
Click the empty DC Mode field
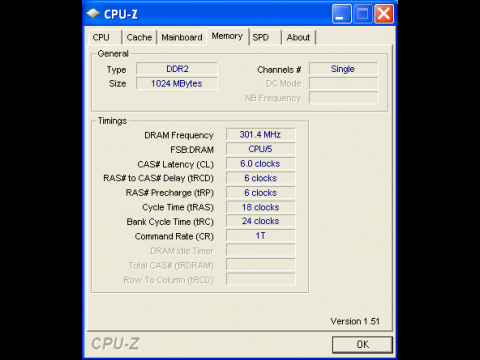point(344,84)
